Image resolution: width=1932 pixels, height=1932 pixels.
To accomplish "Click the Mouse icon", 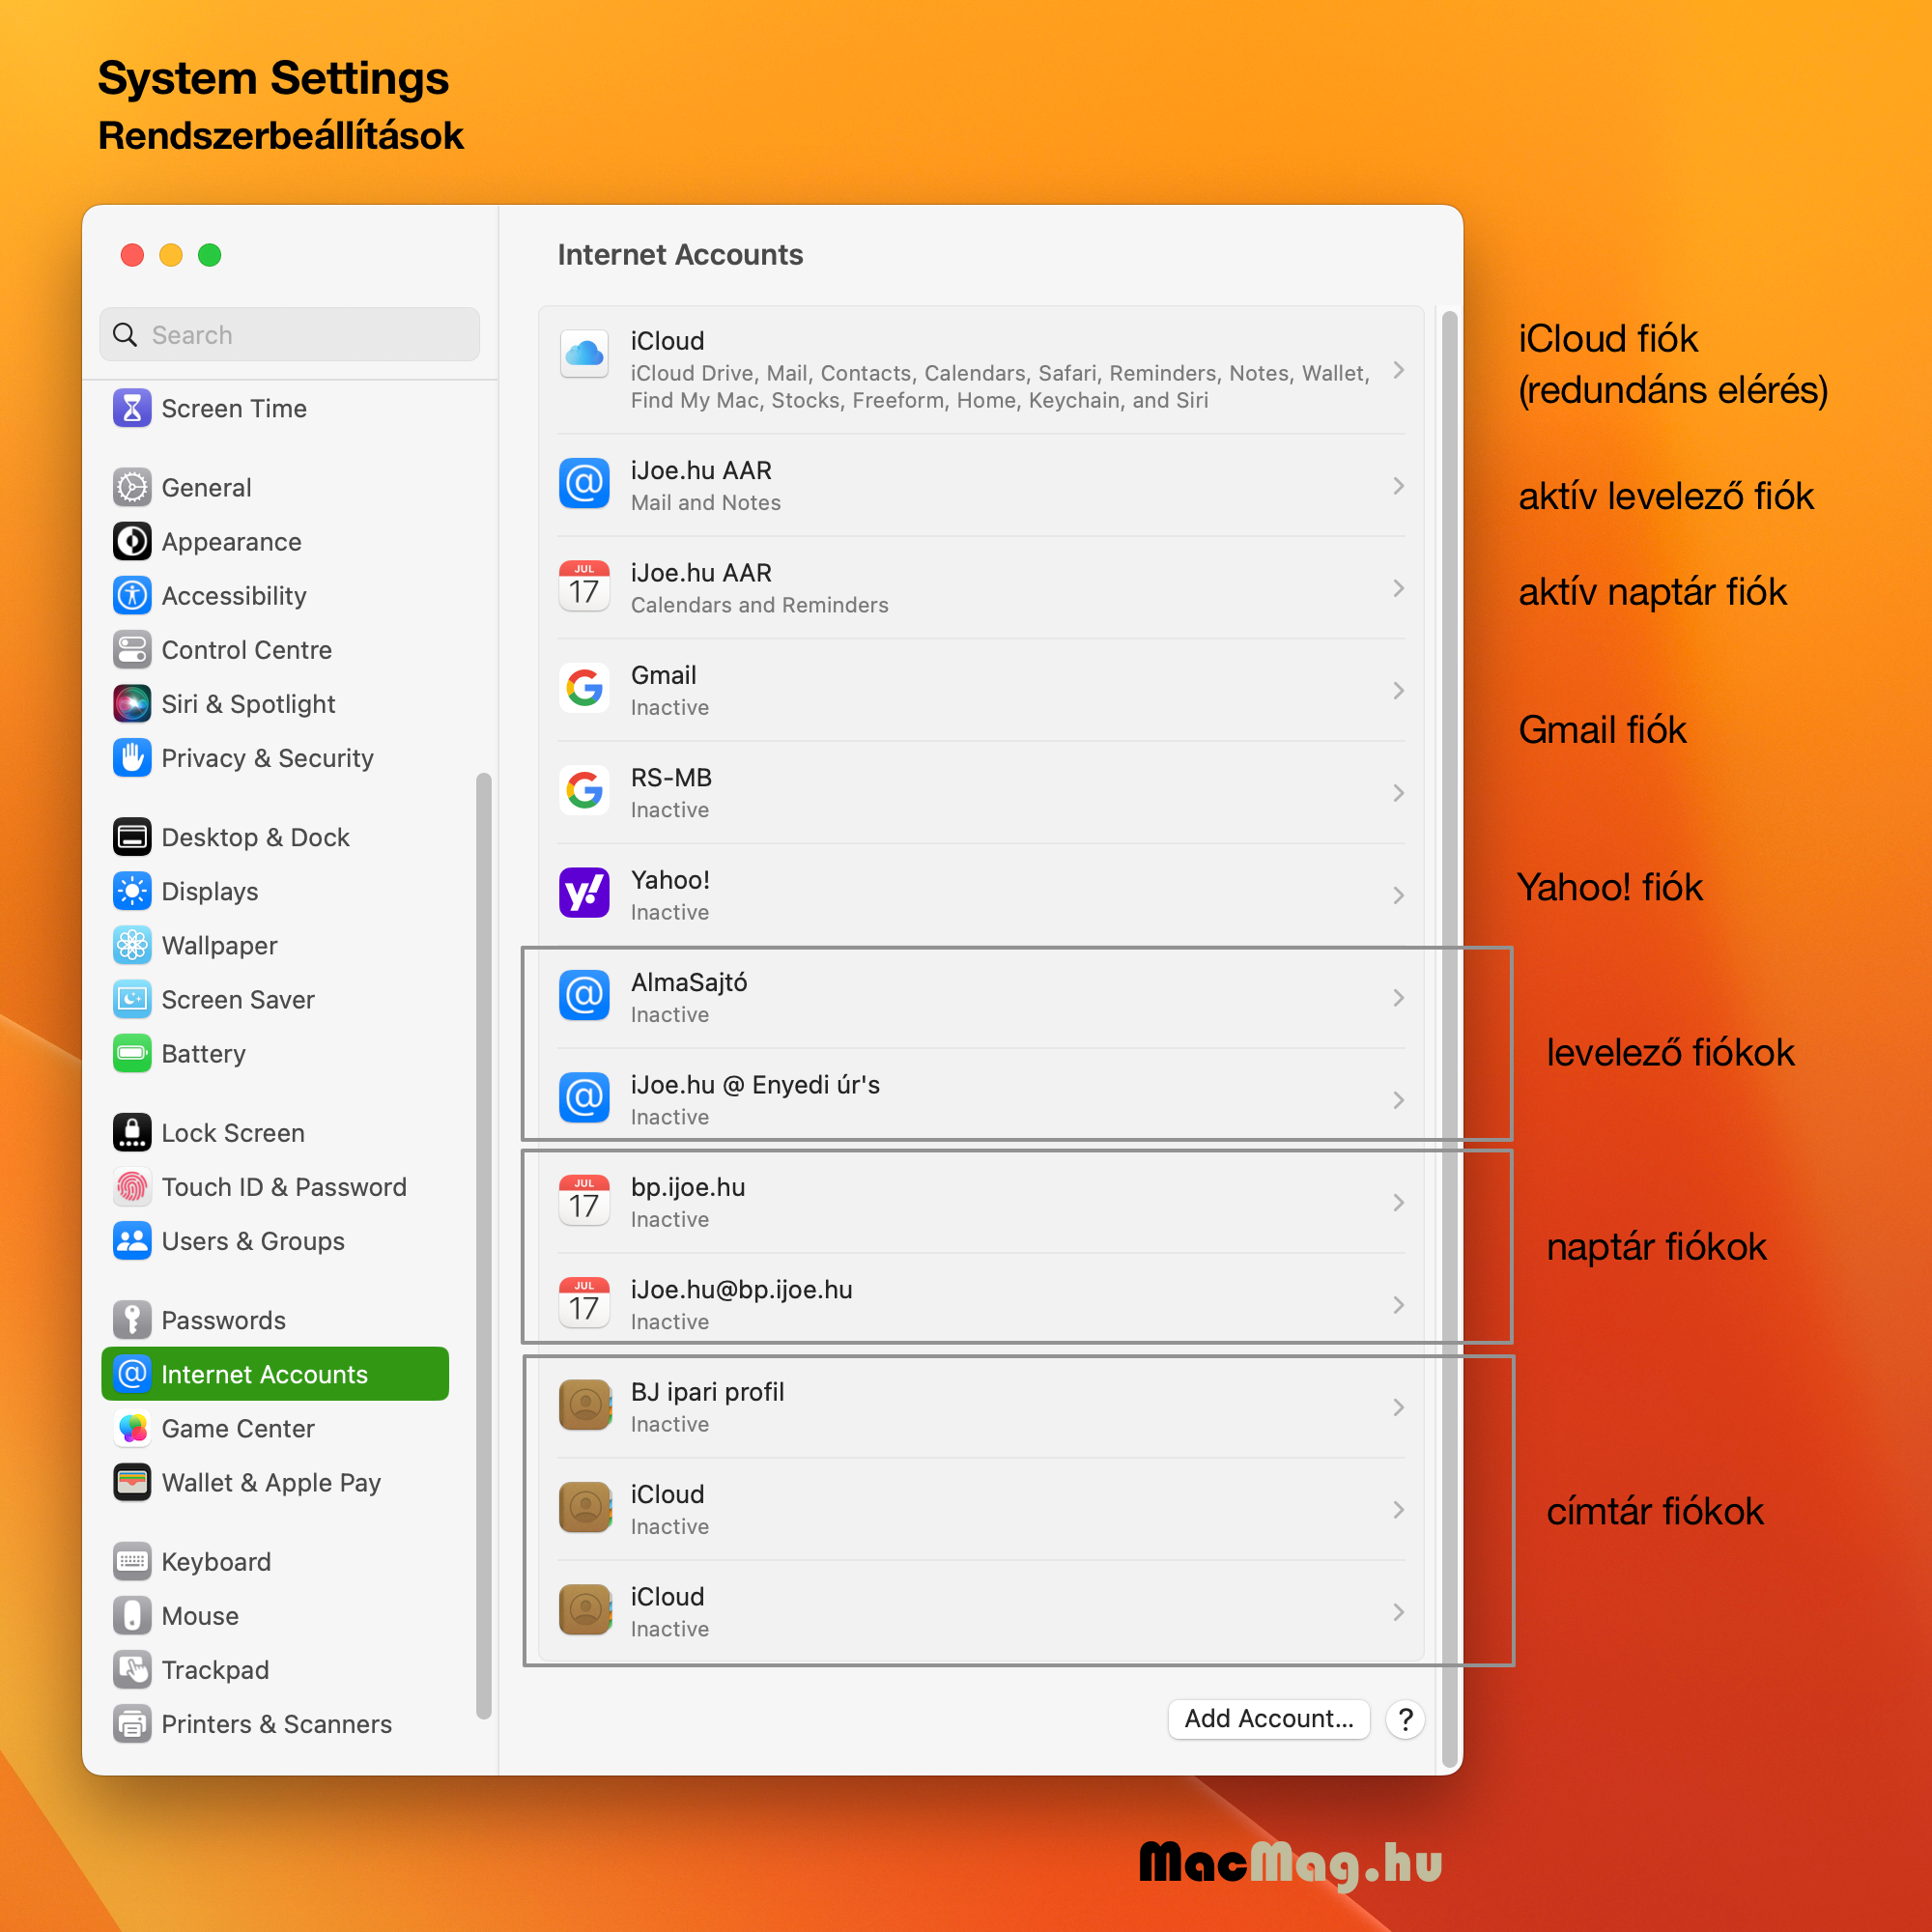I will [x=132, y=1615].
